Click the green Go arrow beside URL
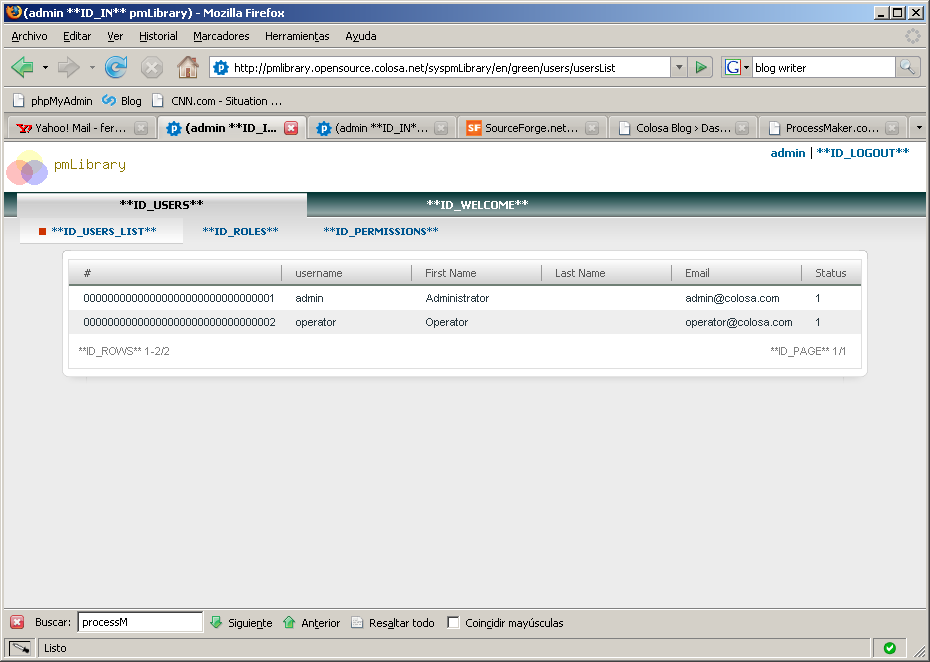Image resolution: width=930 pixels, height=662 pixels. tap(701, 67)
